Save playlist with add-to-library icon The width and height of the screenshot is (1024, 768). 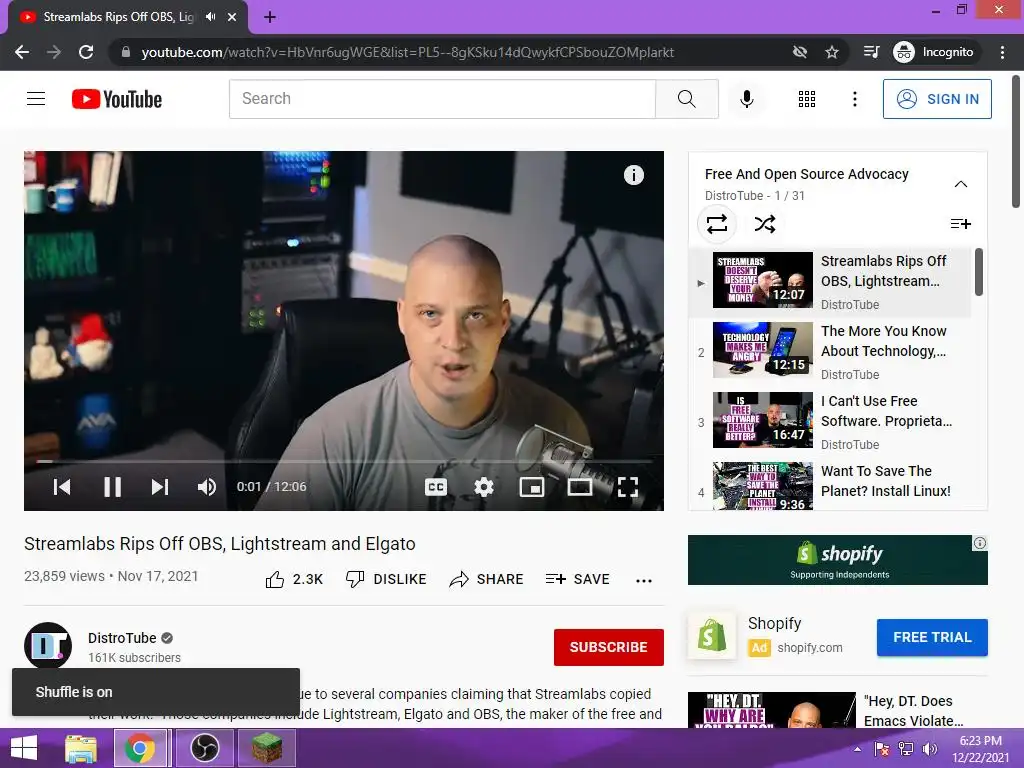961,224
